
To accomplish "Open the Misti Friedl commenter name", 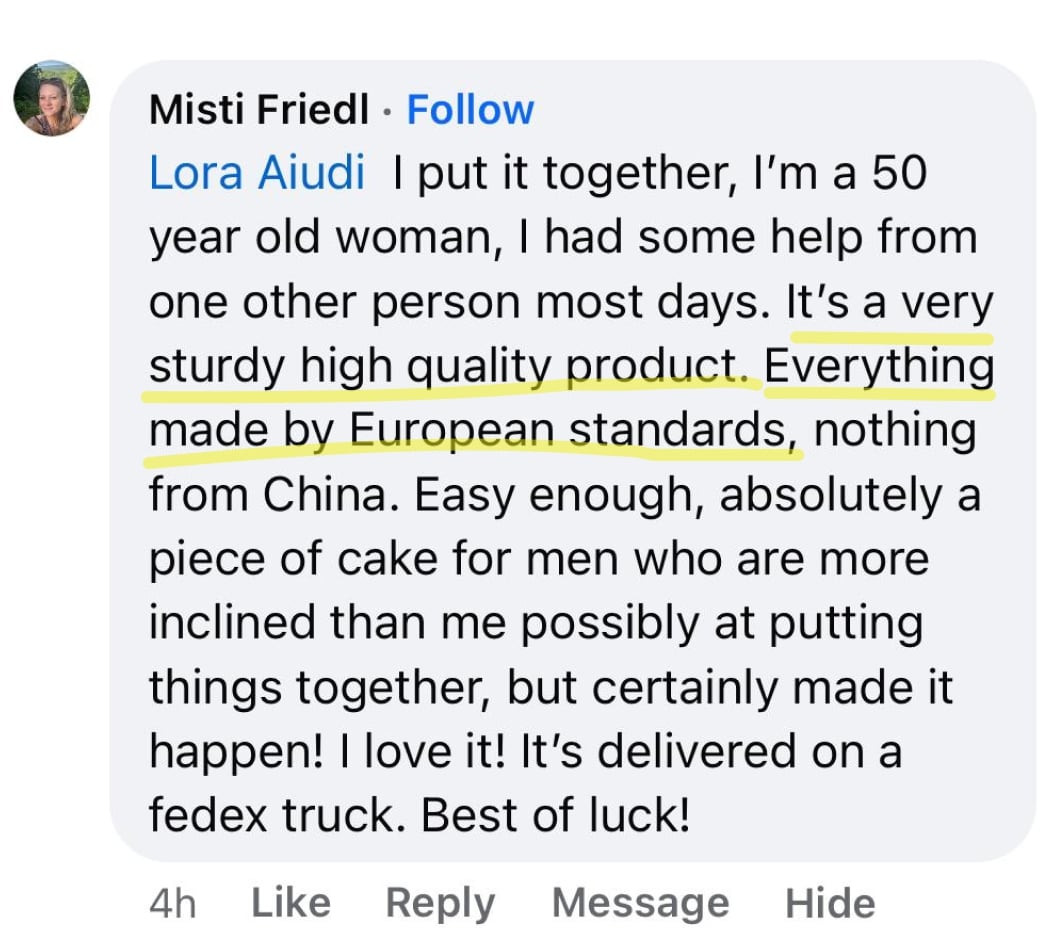I will 259,109.
